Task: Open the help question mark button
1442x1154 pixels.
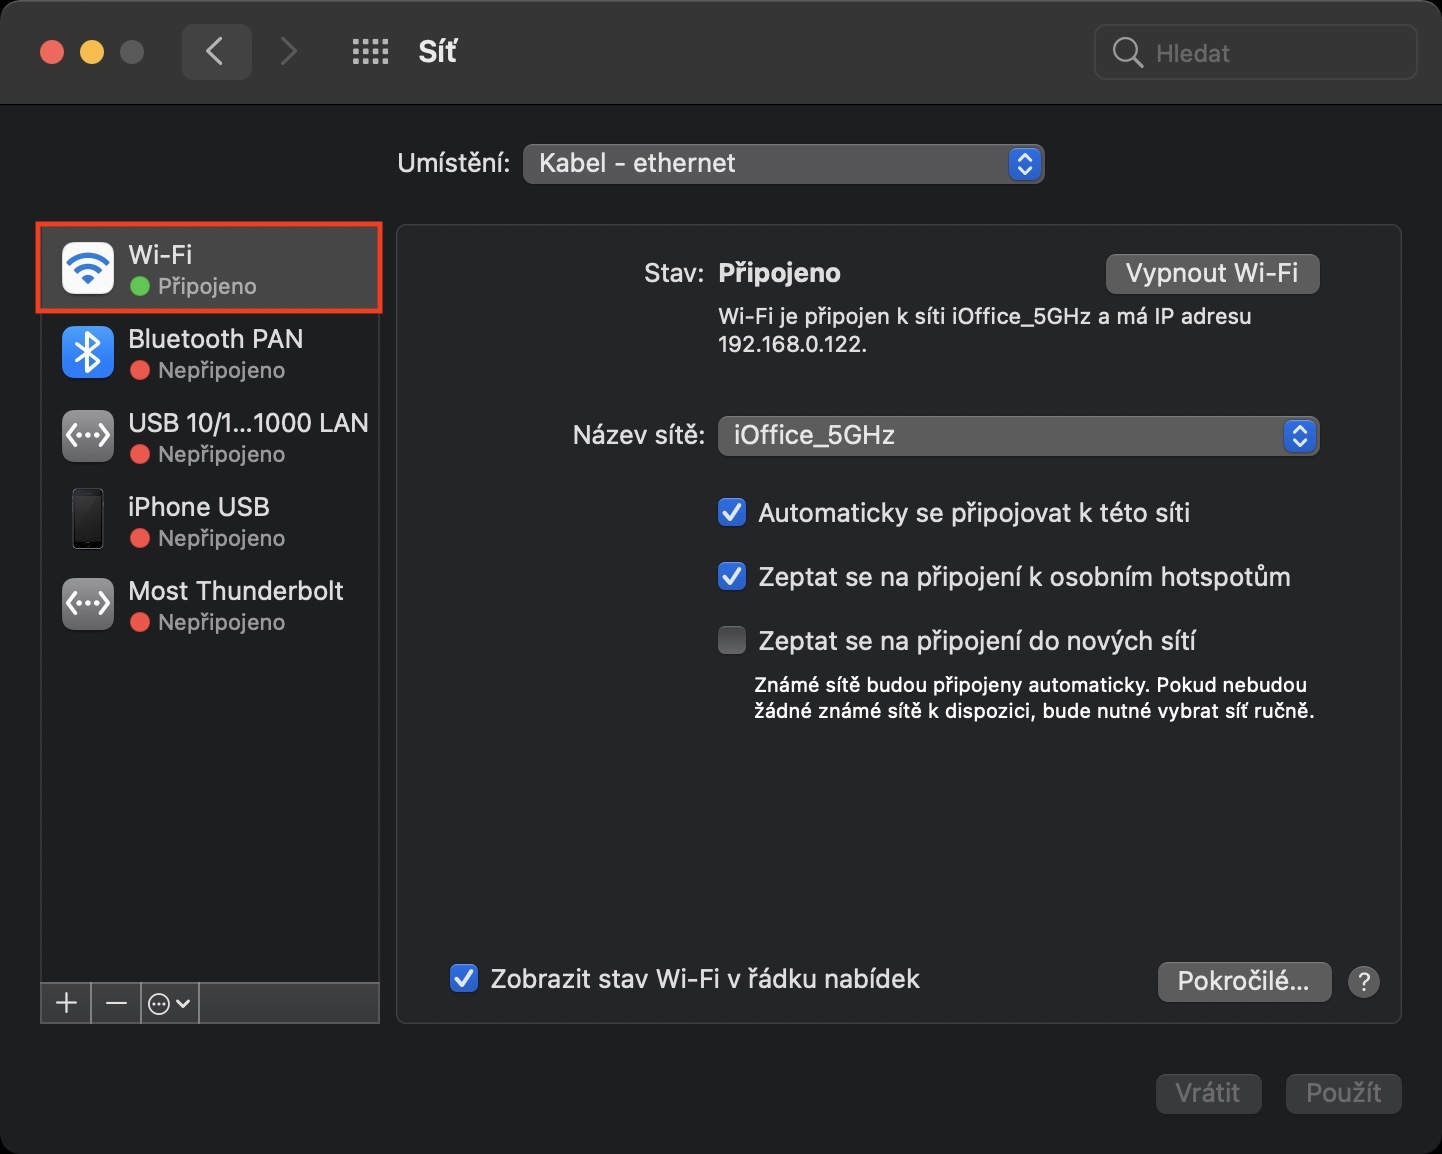Action: click(1364, 981)
